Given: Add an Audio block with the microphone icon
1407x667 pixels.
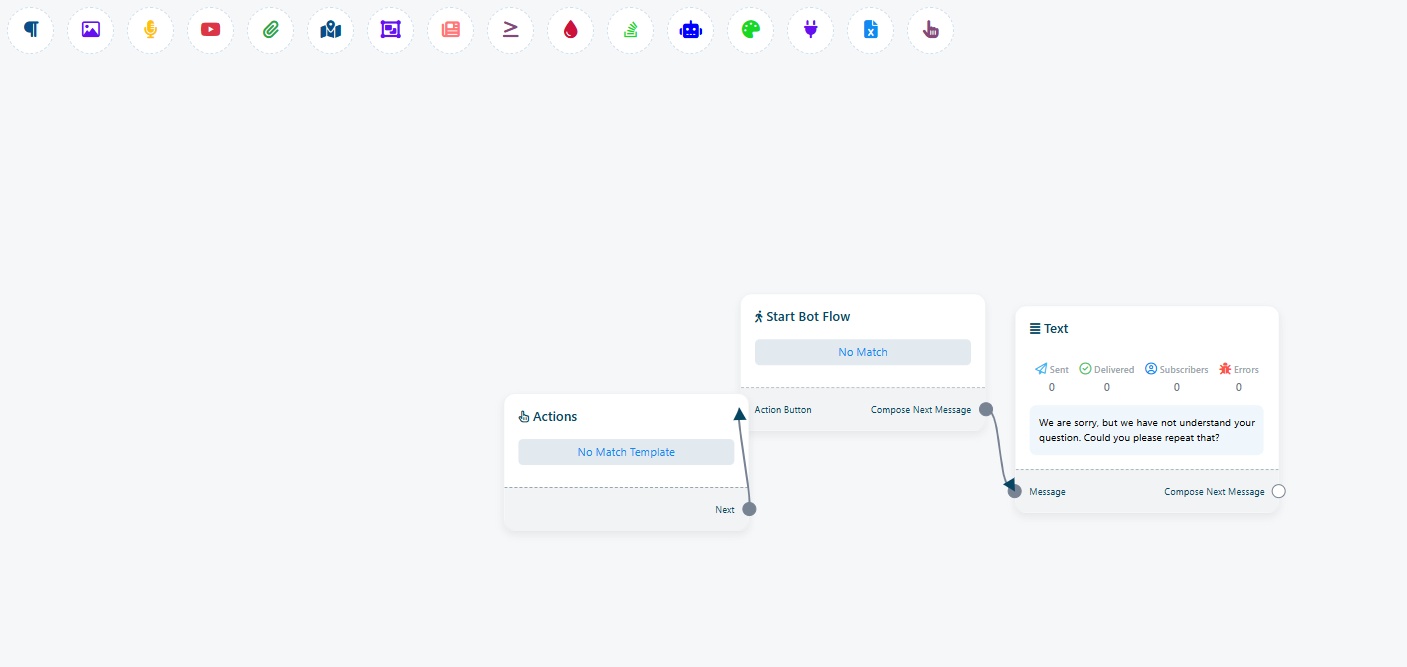Looking at the screenshot, I should (151, 30).
